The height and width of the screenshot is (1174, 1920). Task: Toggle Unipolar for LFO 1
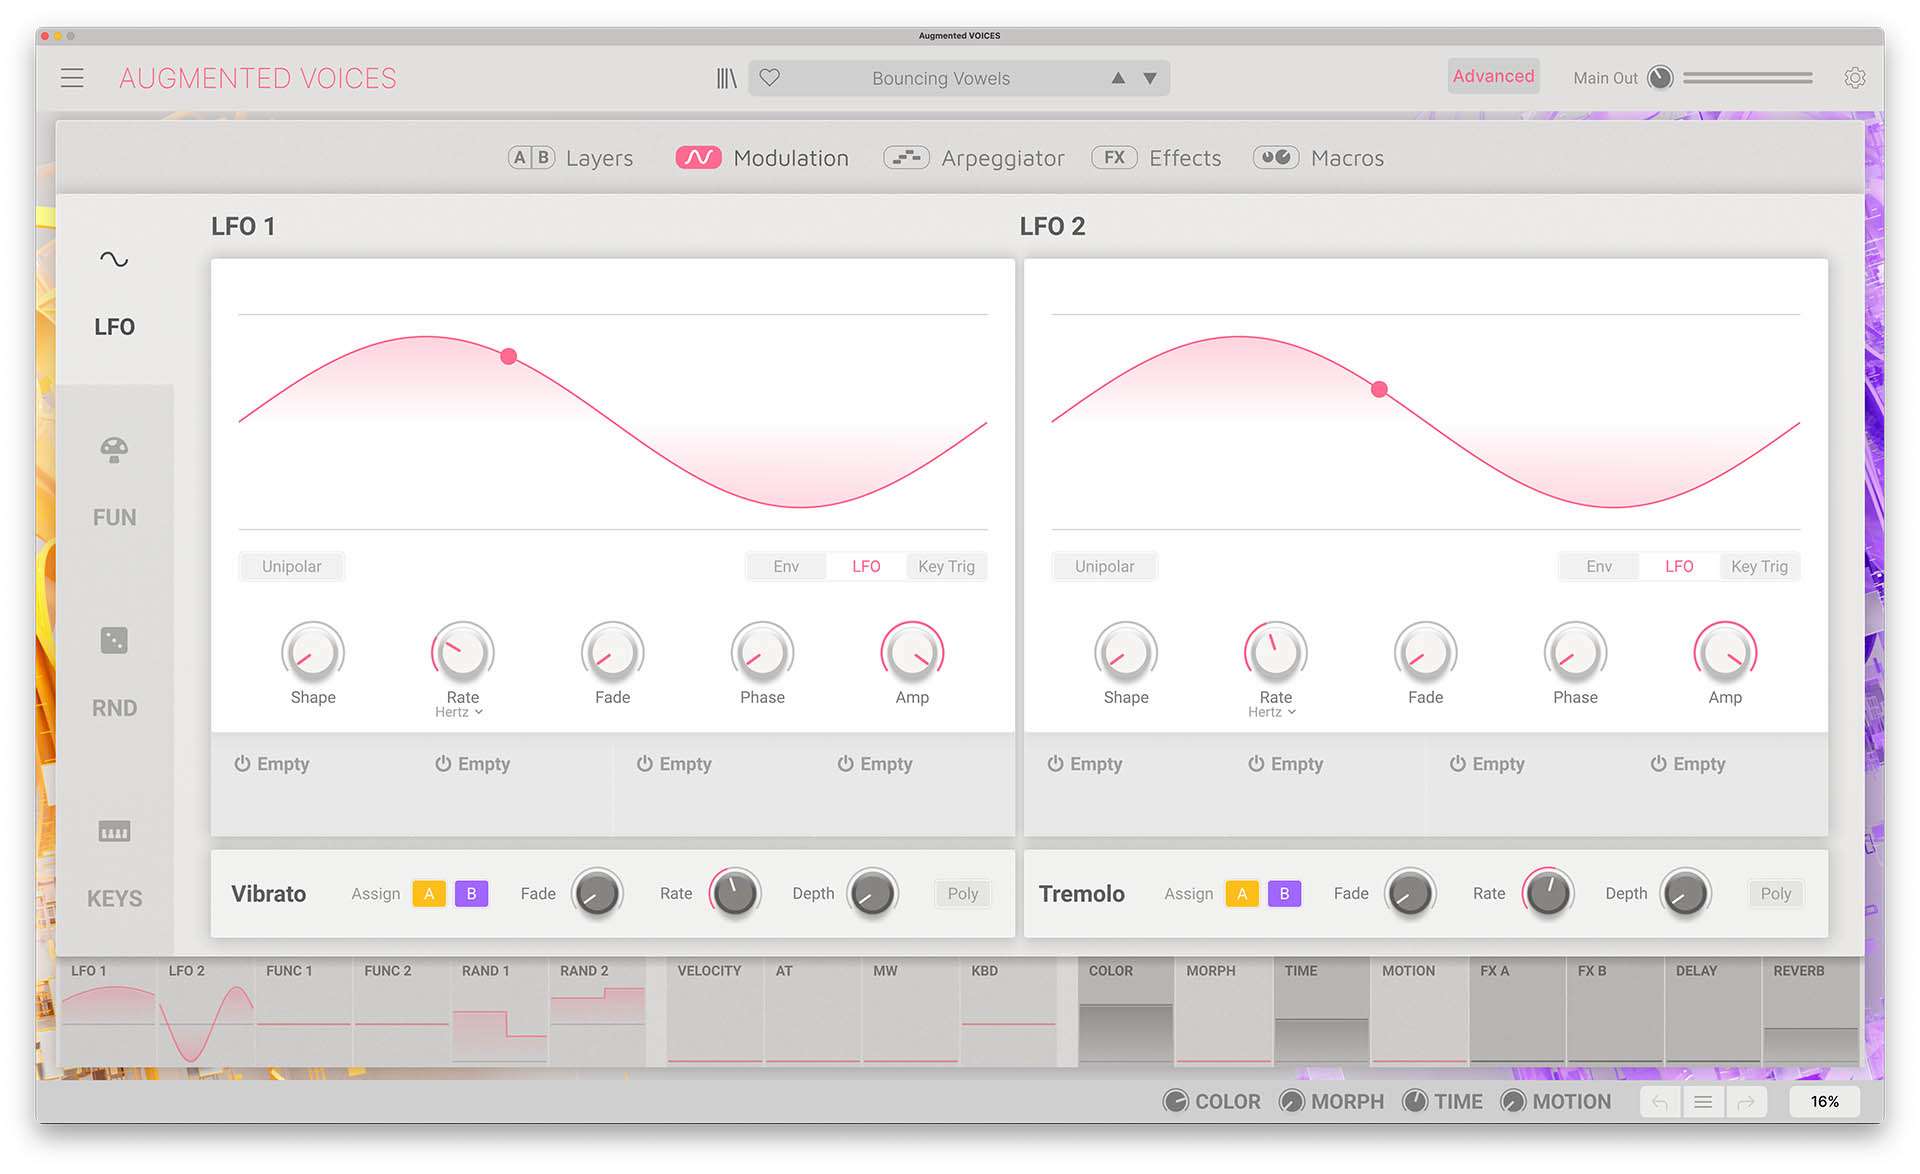tap(292, 566)
